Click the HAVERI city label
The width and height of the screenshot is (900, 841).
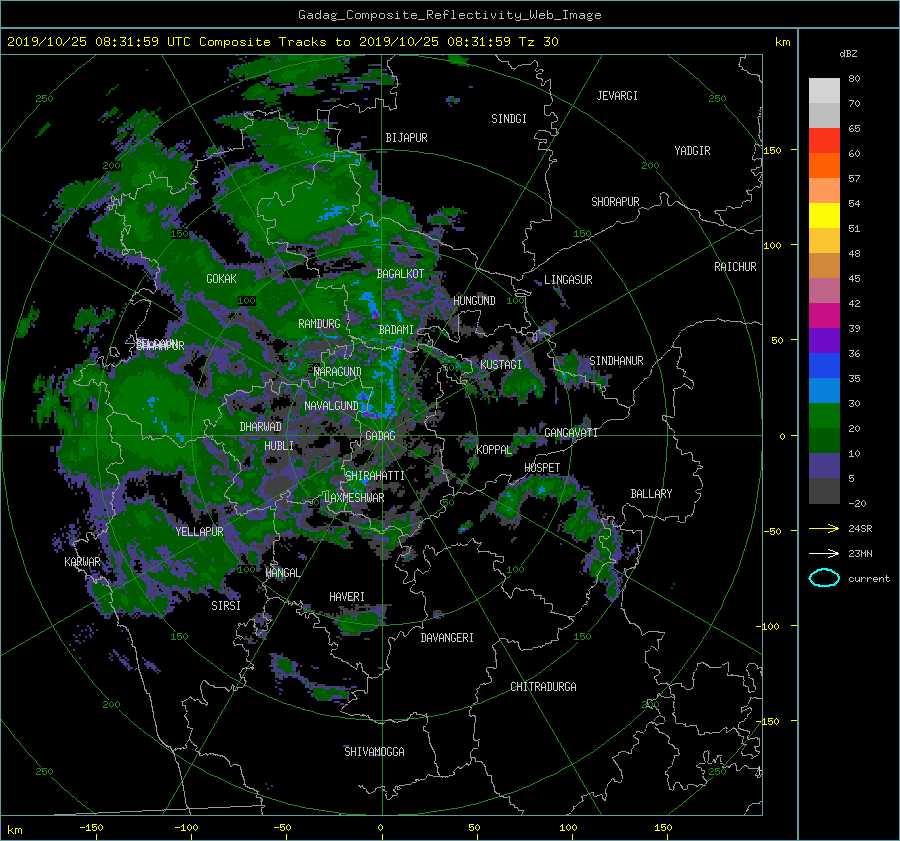tap(347, 597)
